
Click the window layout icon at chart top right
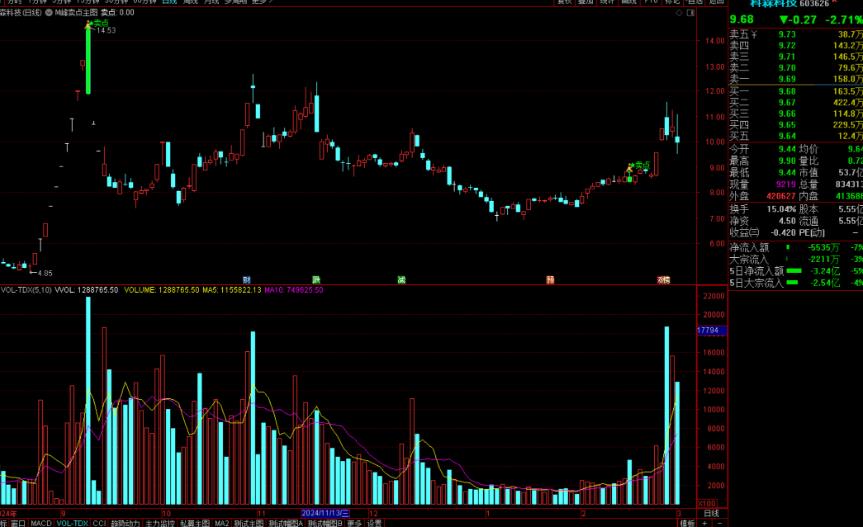691,13
